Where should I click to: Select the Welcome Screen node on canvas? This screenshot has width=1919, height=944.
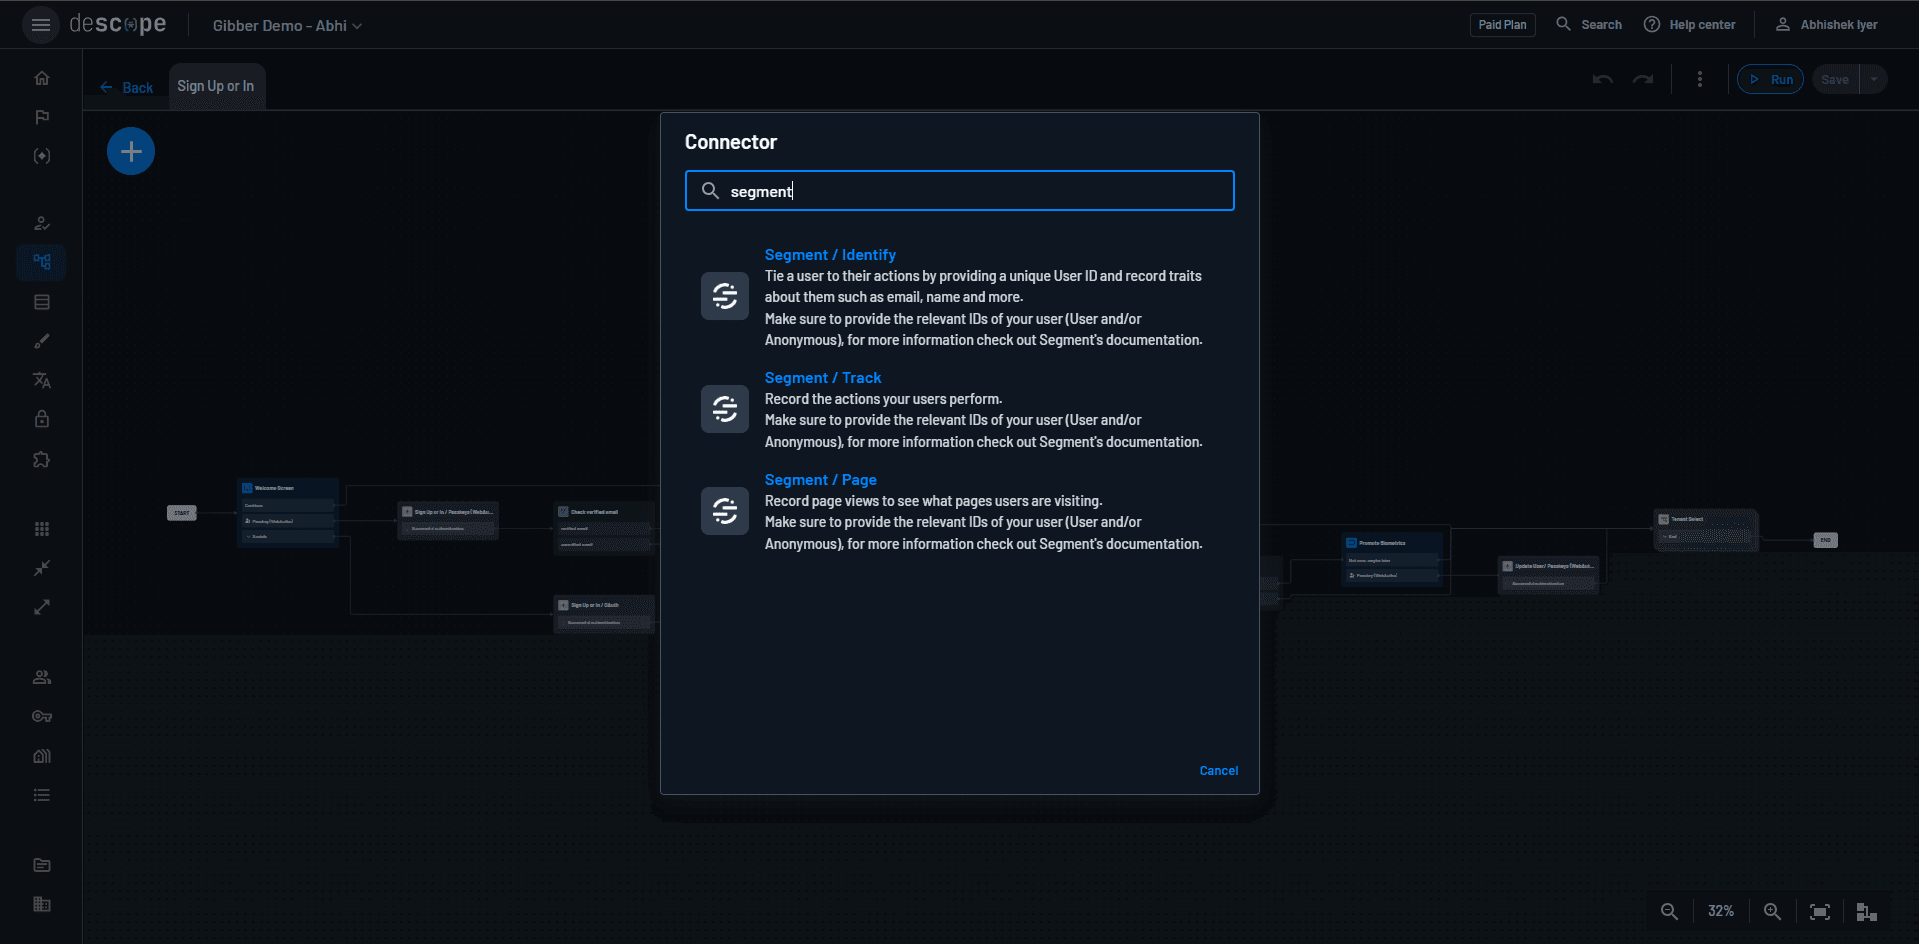pyautogui.click(x=288, y=512)
